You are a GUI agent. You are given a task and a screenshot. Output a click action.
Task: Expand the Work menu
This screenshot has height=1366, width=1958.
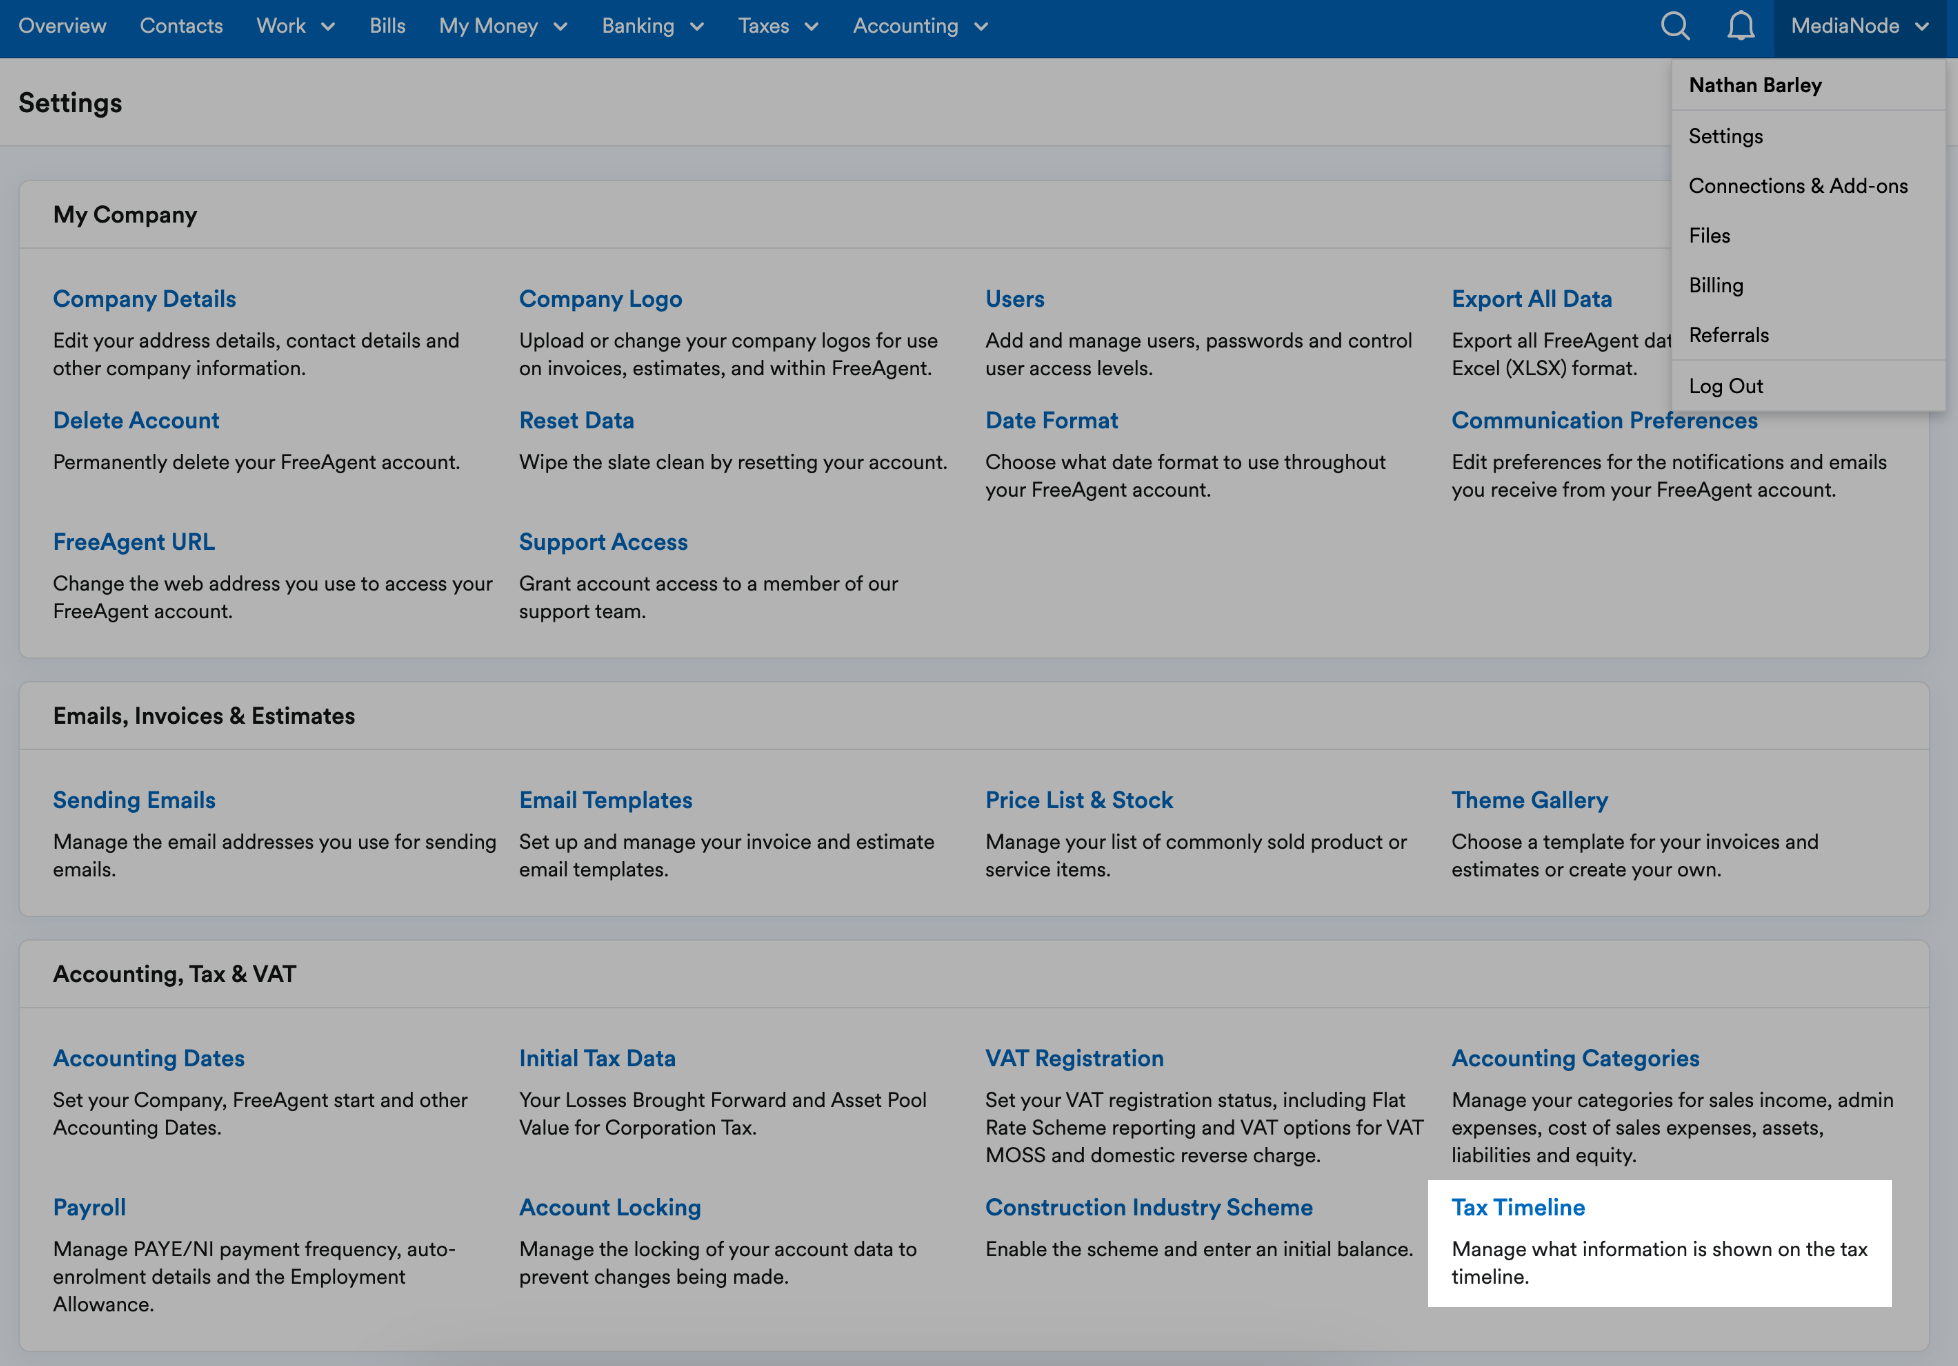[x=295, y=26]
